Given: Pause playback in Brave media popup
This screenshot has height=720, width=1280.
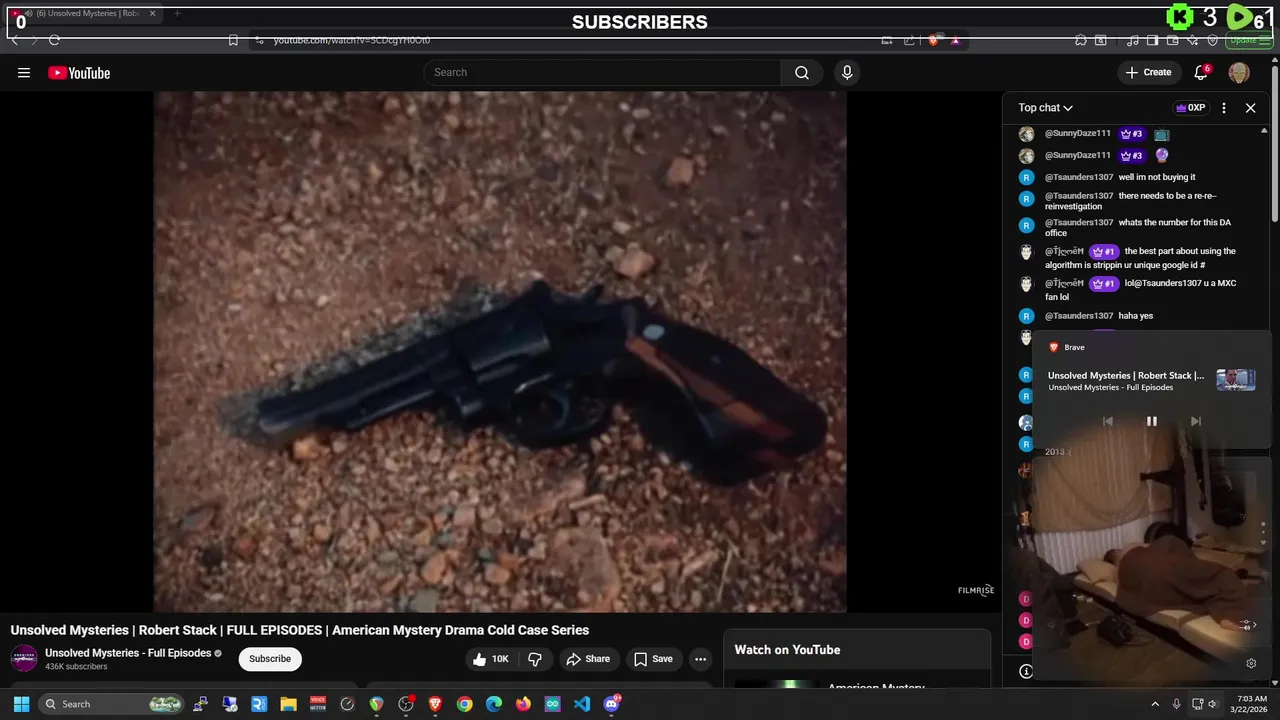Looking at the screenshot, I should (1151, 421).
